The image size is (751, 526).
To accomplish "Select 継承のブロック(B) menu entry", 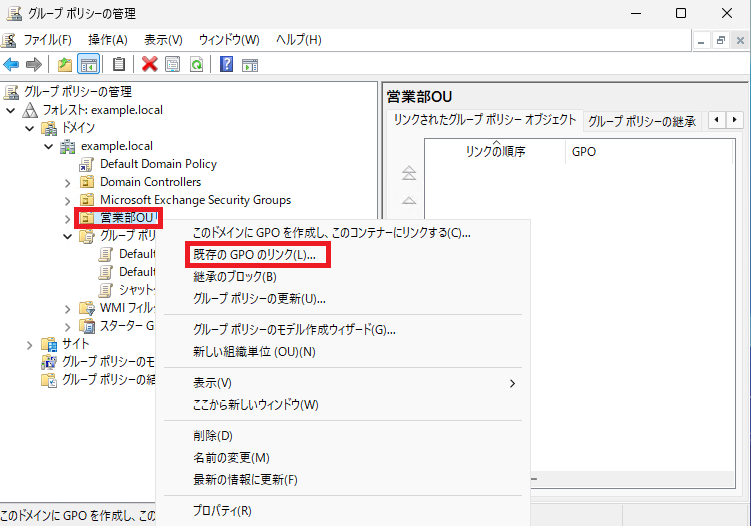I will [343, 277].
